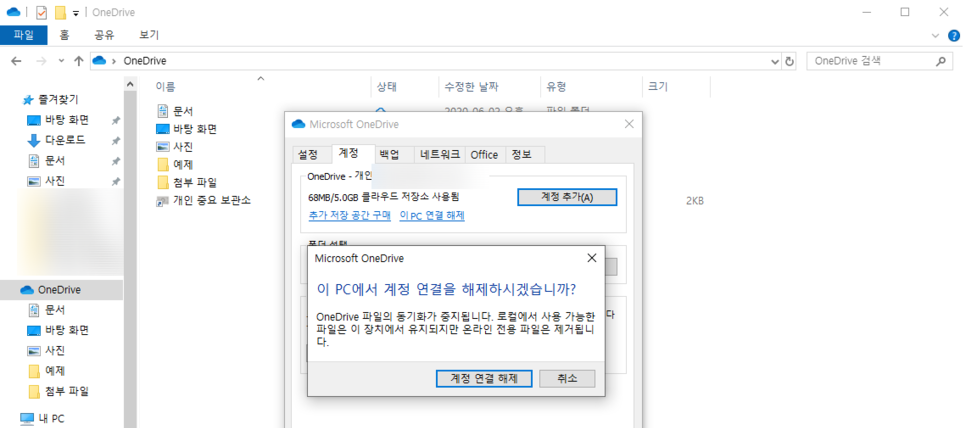The height and width of the screenshot is (428, 966).
Task: Select OneDrive in the navigation pane
Action: pos(62,289)
